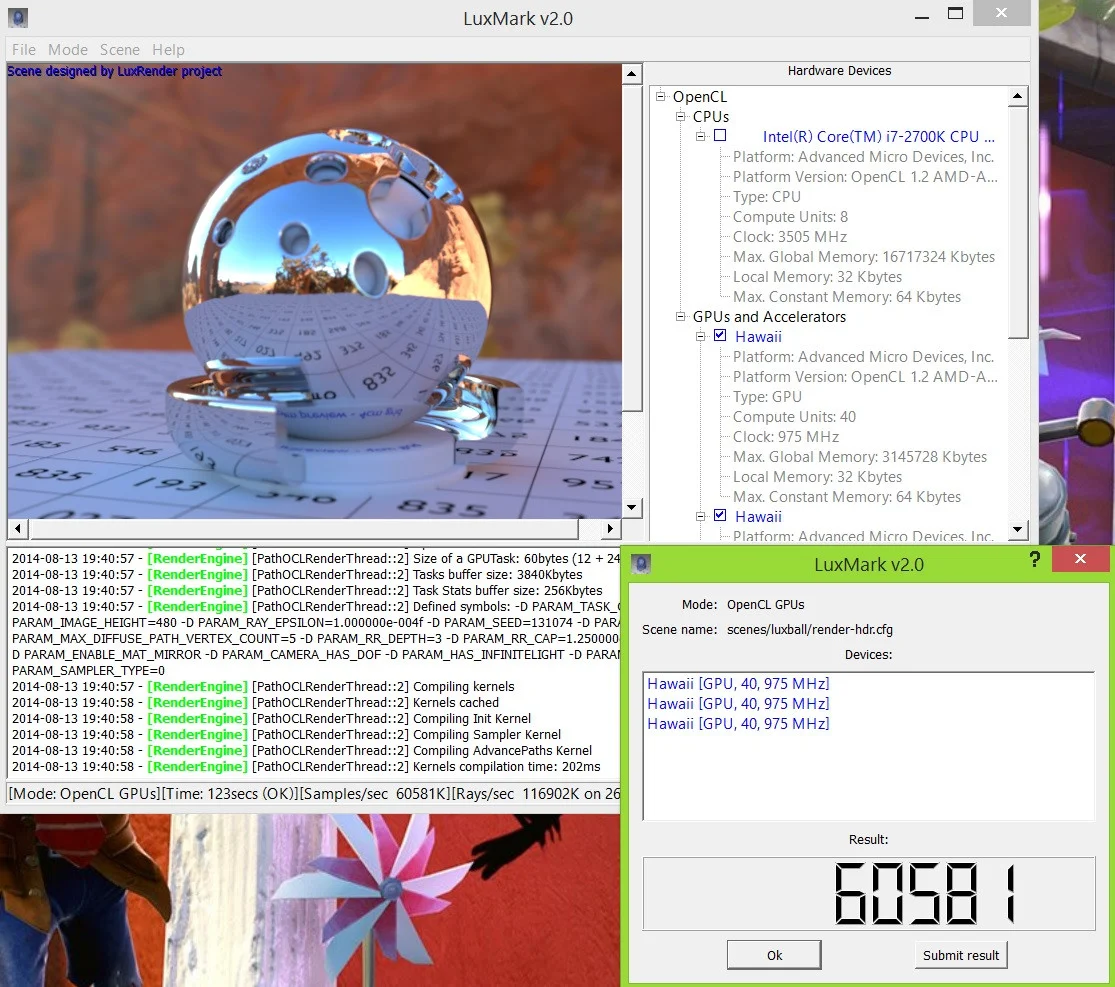Click the Ok button in the result dialog

pos(774,955)
